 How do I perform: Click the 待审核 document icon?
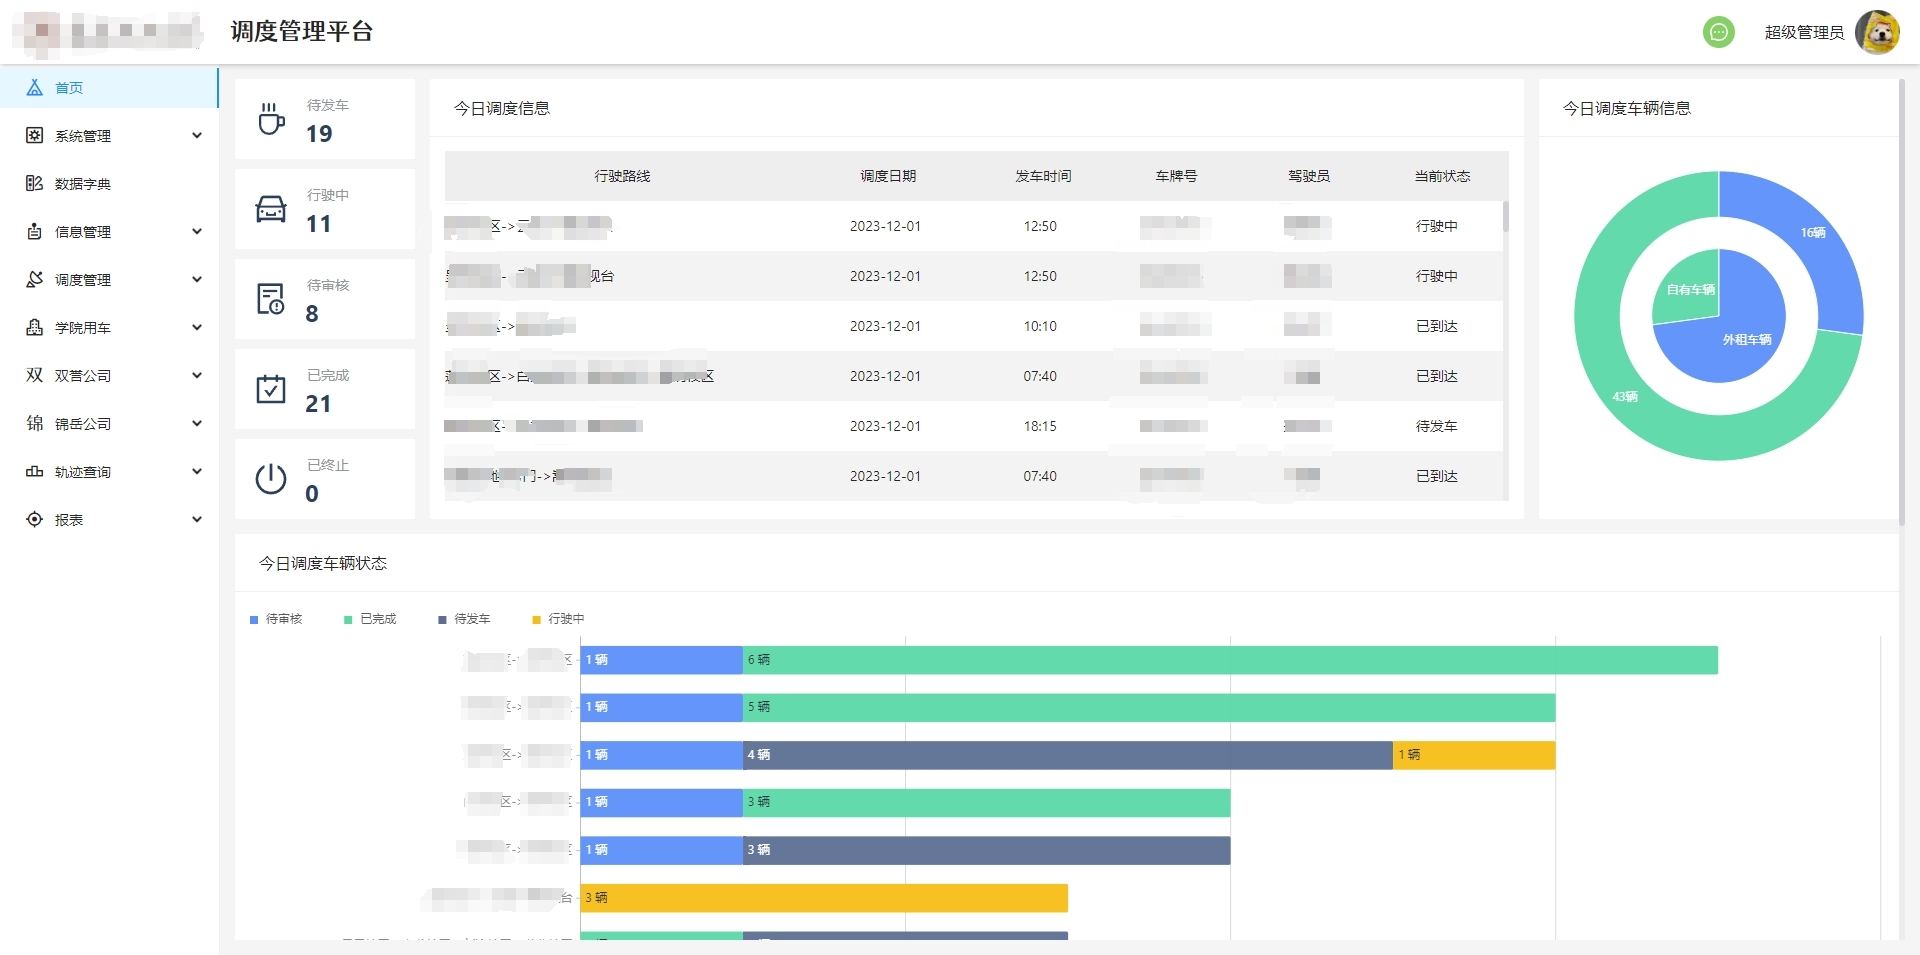[x=271, y=299]
